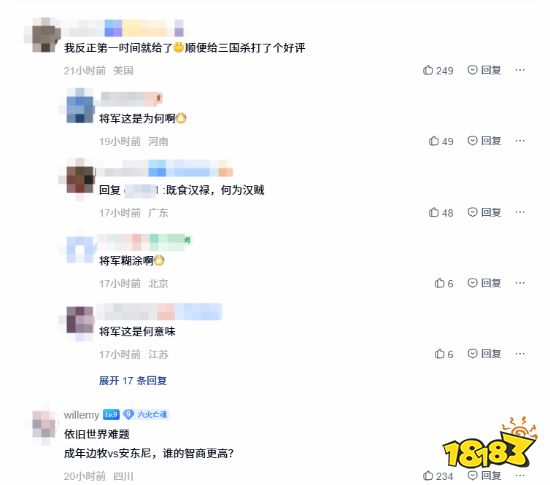Reply to the 河南 user's comment

(x=484, y=141)
